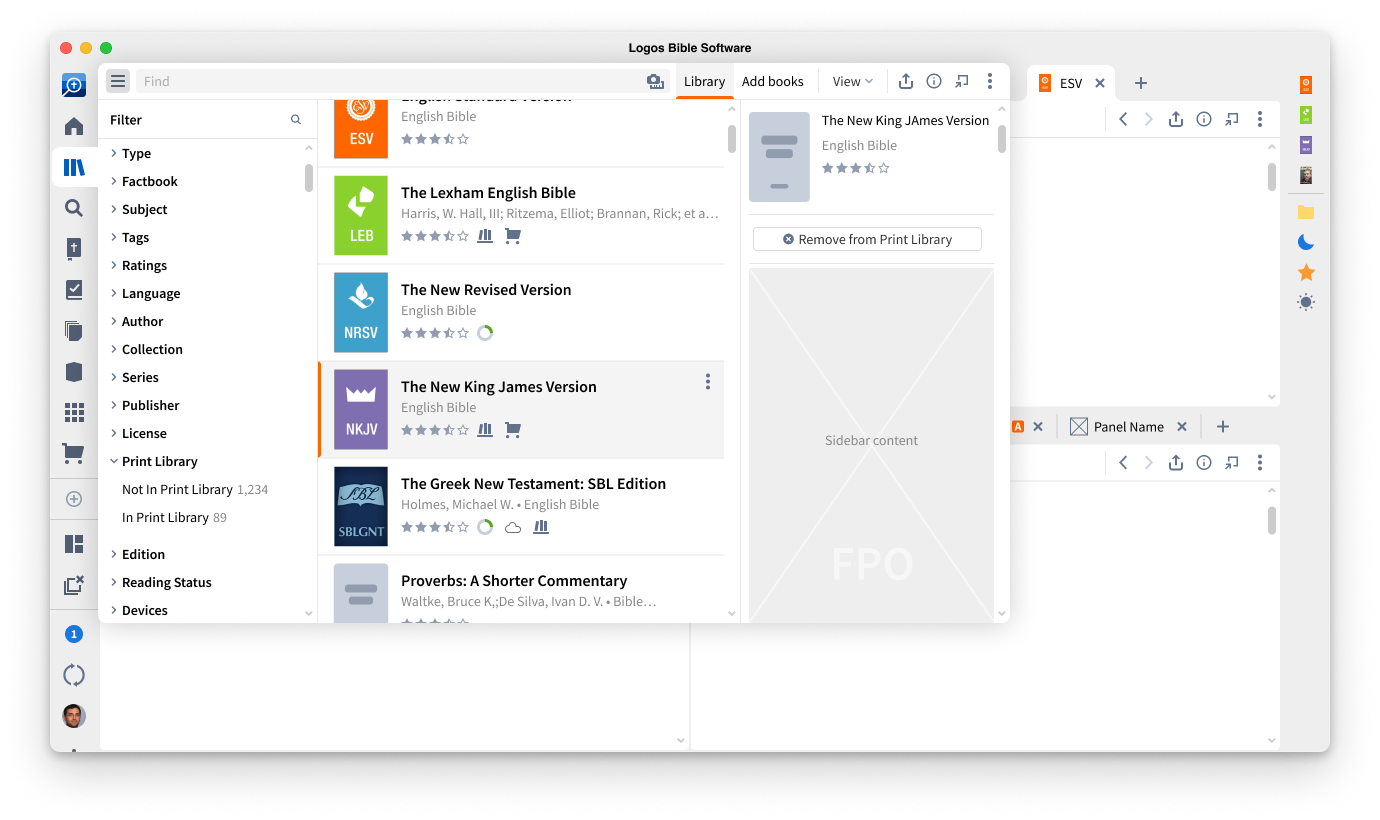Pop out the Library panel with float icon
Viewport: 1380px width, 820px height.
point(962,81)
